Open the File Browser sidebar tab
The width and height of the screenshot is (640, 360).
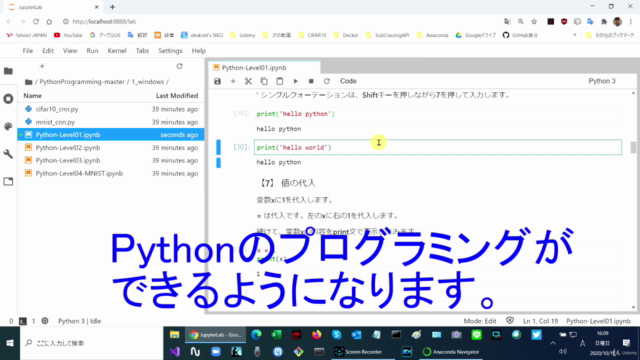[x=8, y=71]
